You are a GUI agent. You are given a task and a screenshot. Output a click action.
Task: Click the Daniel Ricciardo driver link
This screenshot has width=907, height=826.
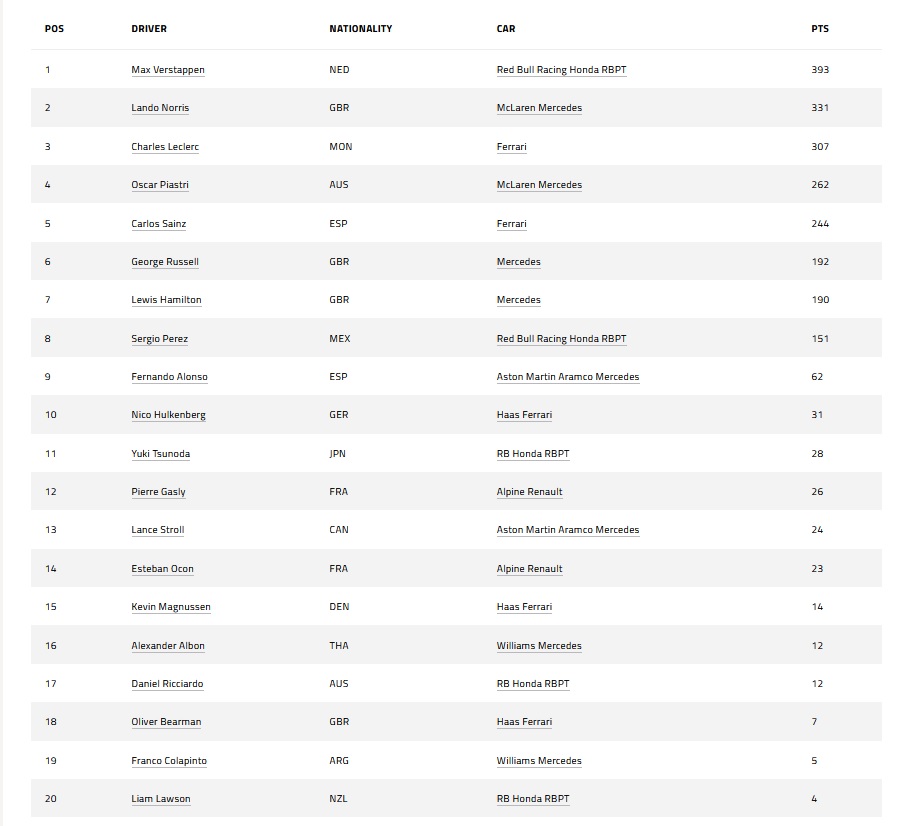click(x=168, y=684)
